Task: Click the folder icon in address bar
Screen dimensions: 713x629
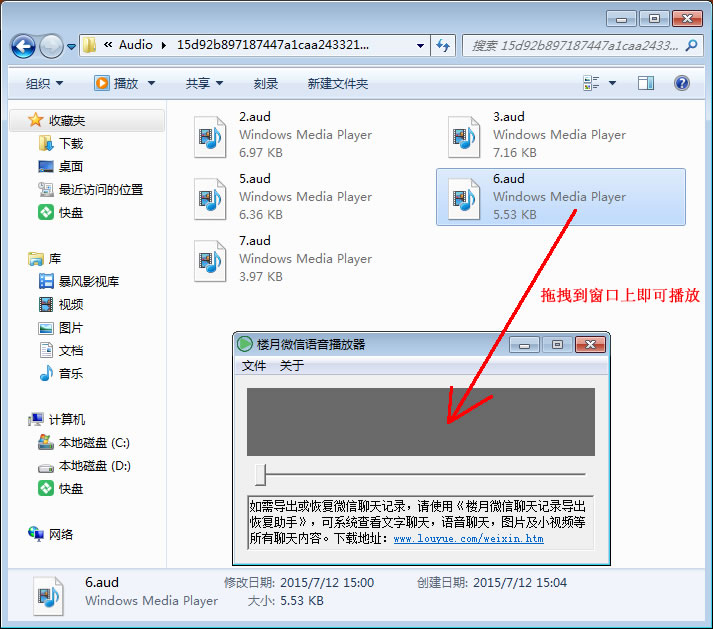Action: (90, 45)
